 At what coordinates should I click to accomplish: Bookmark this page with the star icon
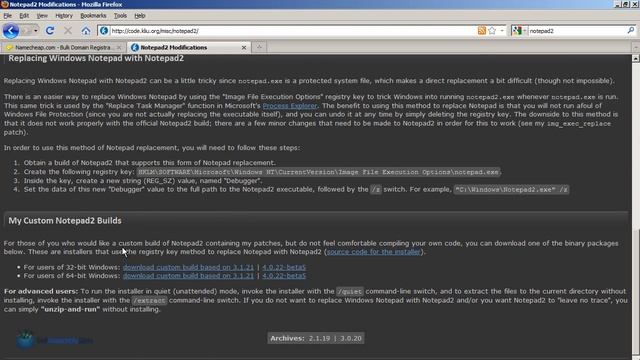(x=492, y=31)
